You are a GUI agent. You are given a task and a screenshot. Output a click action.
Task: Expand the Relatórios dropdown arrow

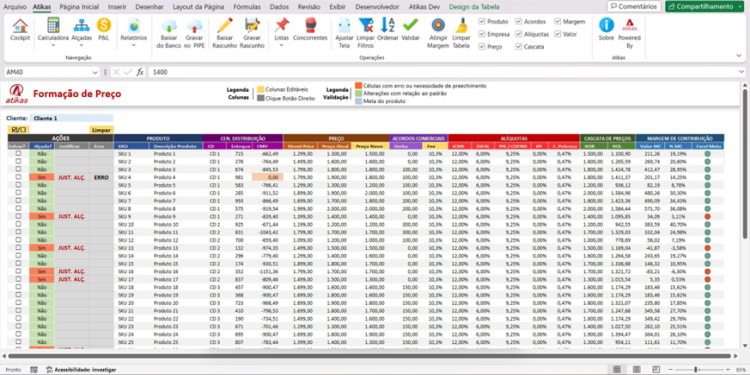[x=133, y=45]
